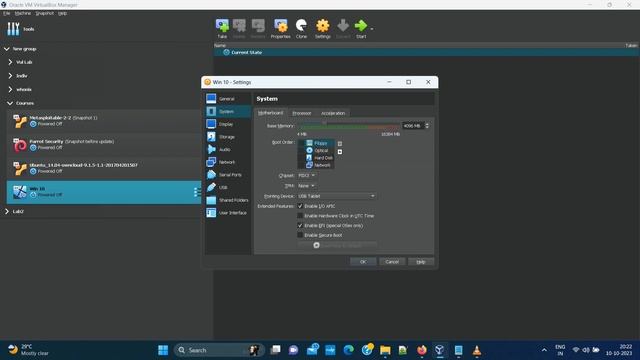The height and width of the screenshot is (360, 640).
Task: Open the File menu
Action: 7,13
